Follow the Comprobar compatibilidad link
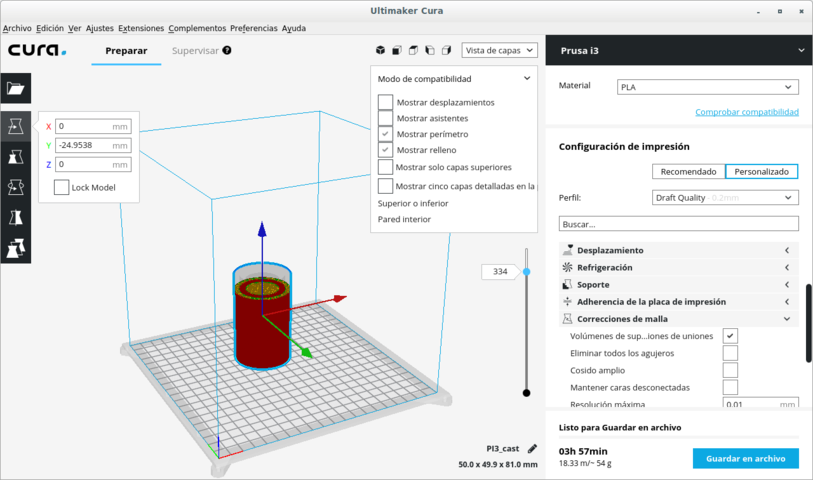This screenshot has height=480, width=813. (747, 111)
